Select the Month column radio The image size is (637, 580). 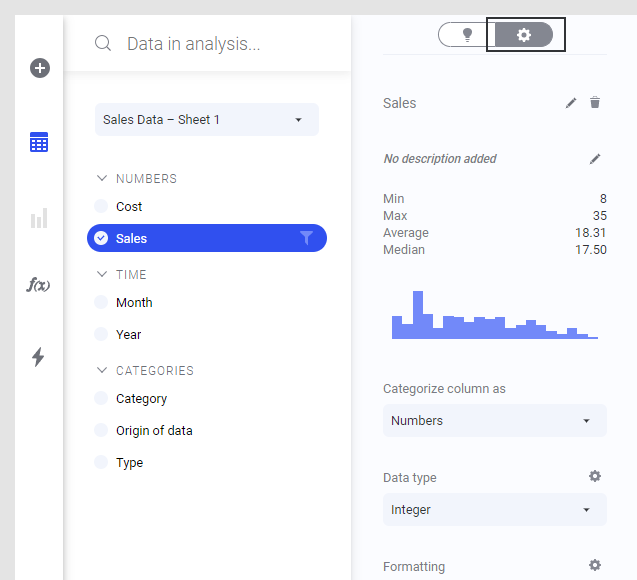(101, 302)
